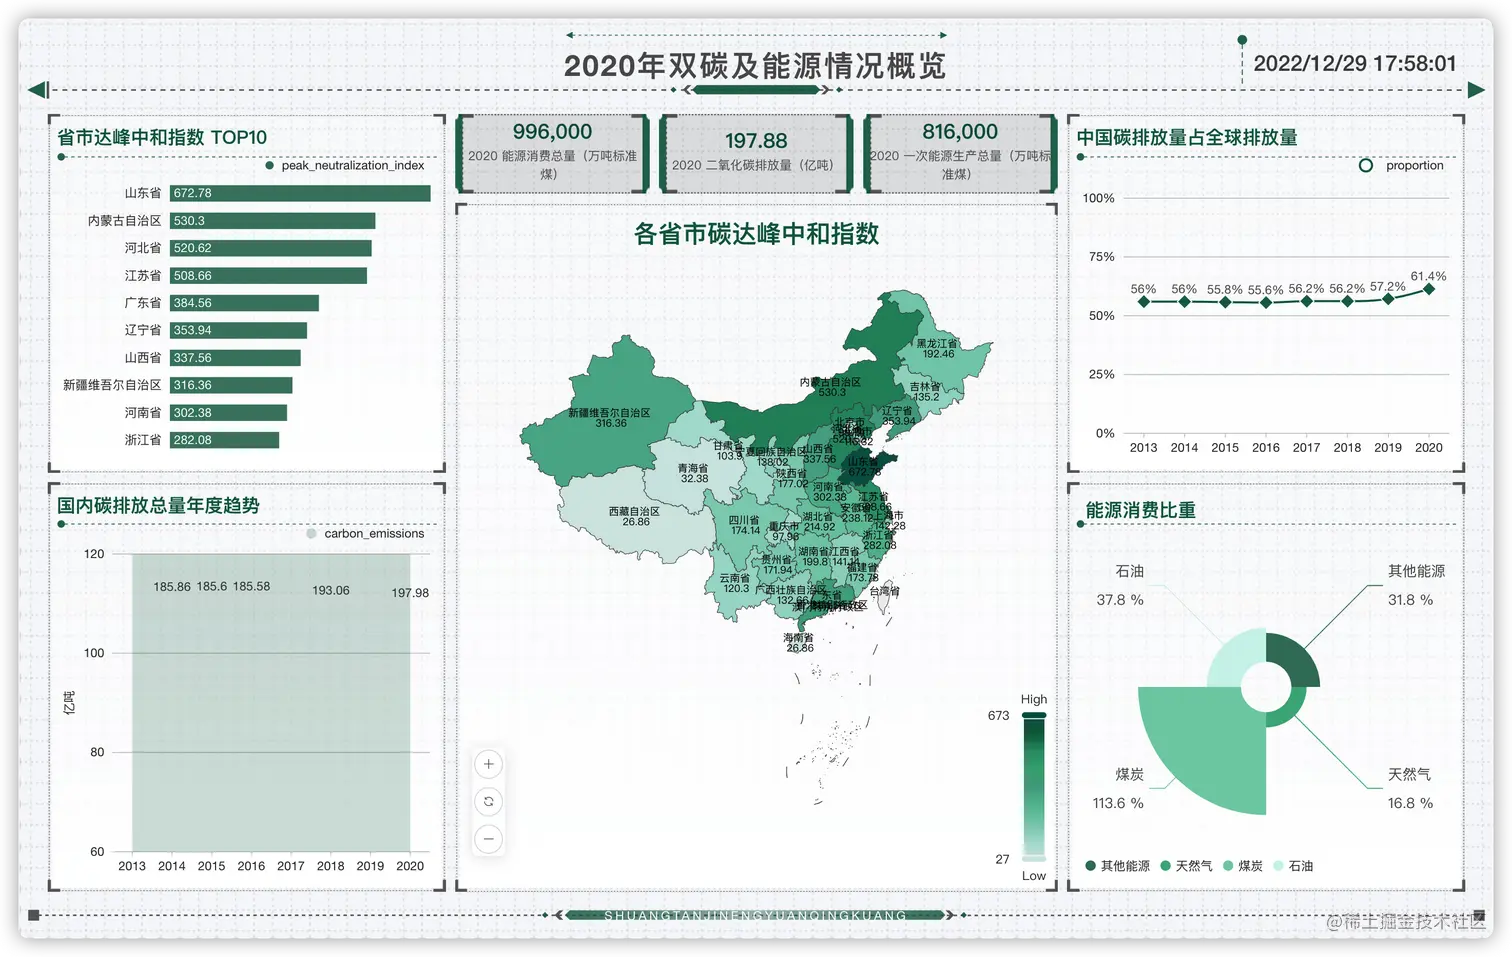Click the 37.8 % oil percentage label
This screenshot has width=1512, height=957.
(1120, 600)
